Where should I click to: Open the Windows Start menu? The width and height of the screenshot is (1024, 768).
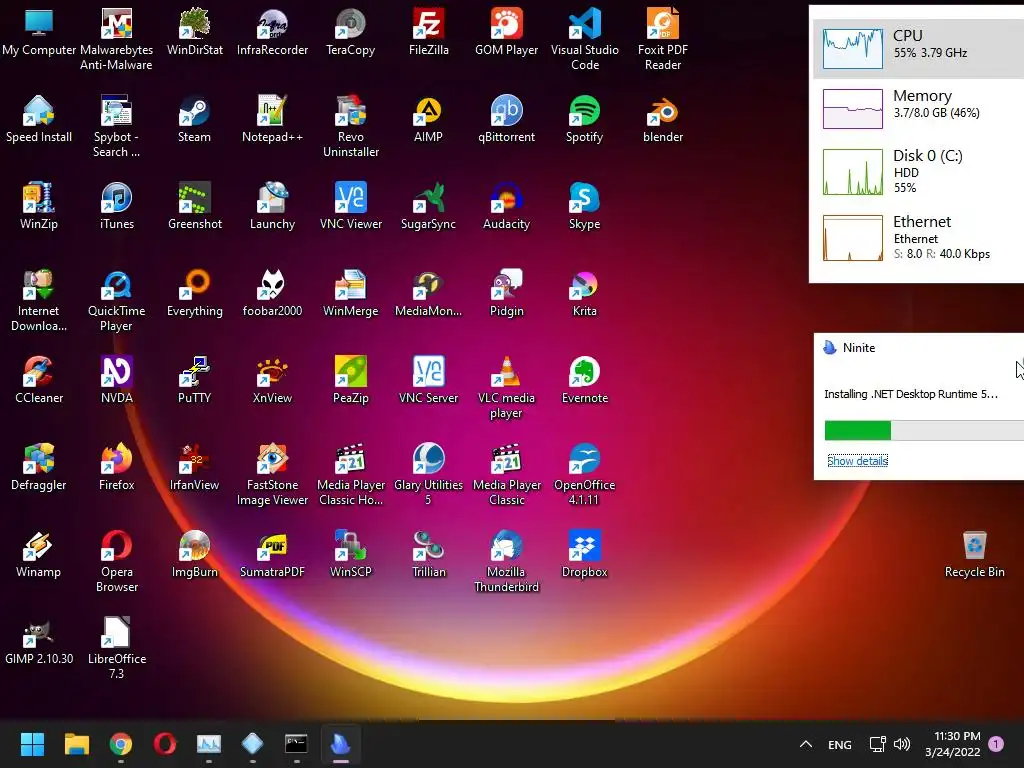32,744
